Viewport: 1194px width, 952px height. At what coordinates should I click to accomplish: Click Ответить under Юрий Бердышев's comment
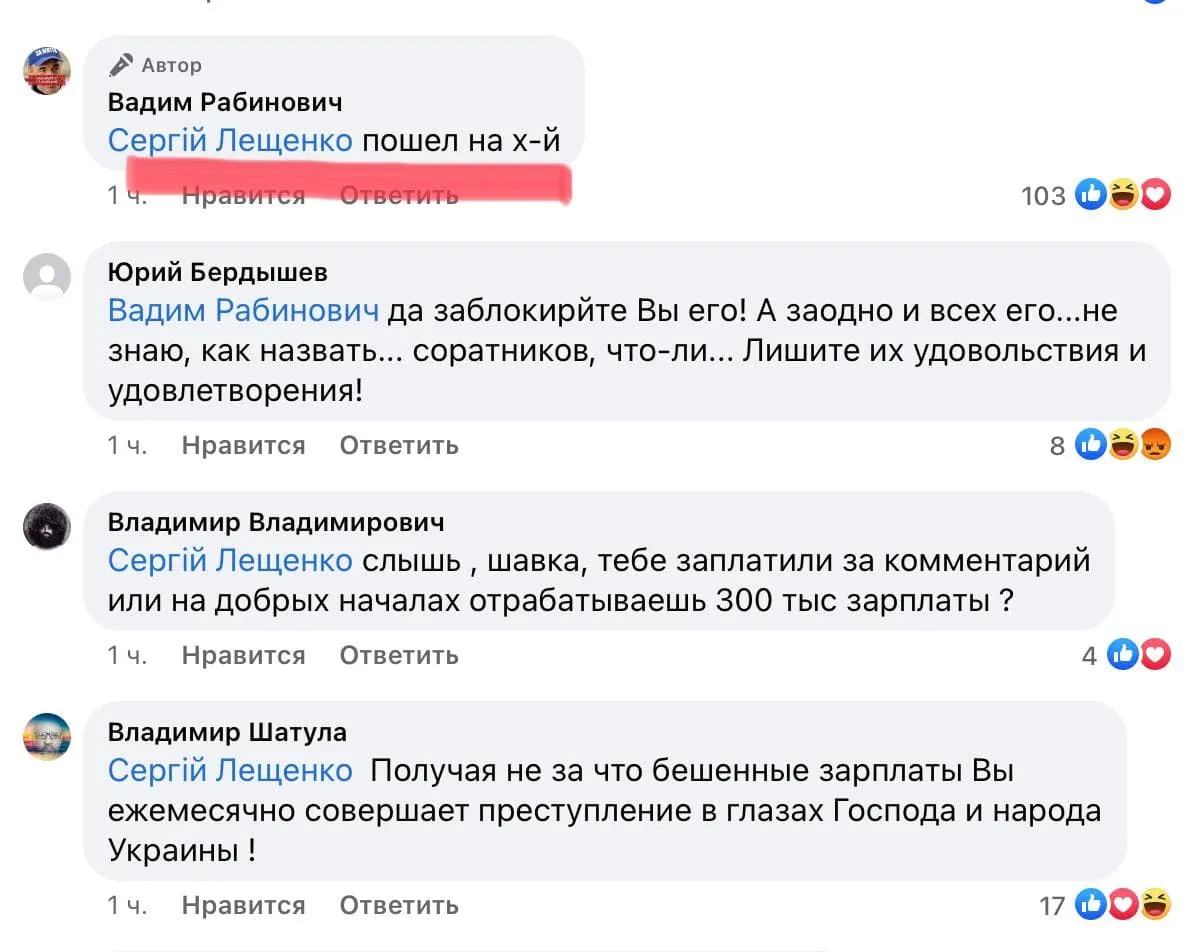tap(399, 445)
